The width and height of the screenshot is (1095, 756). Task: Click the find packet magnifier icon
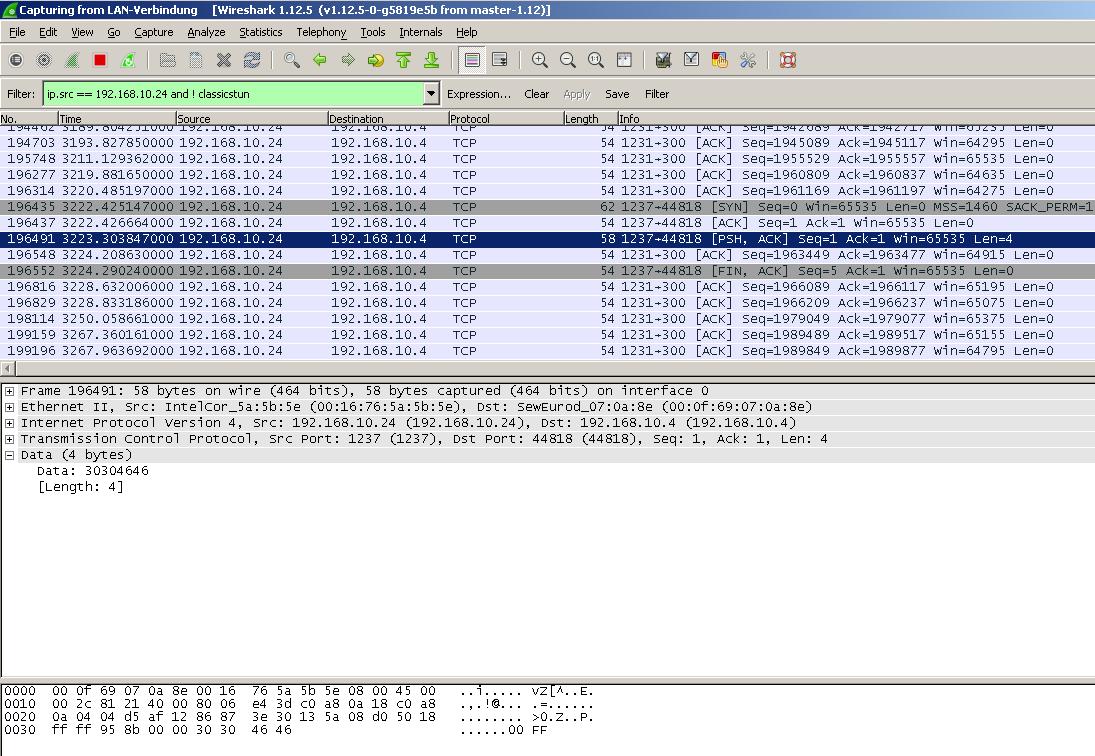(292, 60)
